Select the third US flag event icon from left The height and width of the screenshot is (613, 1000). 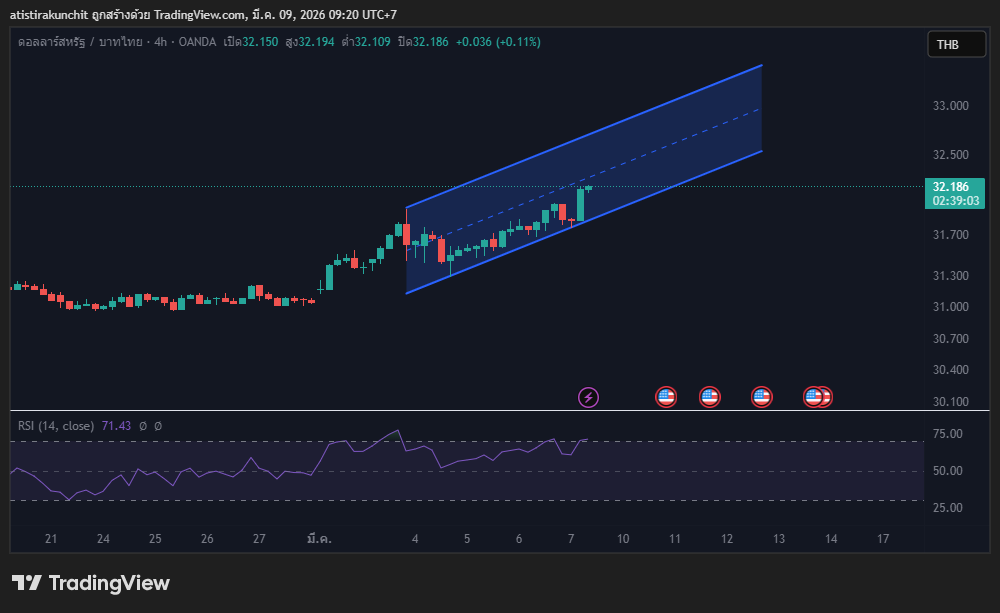click(761, 398)
